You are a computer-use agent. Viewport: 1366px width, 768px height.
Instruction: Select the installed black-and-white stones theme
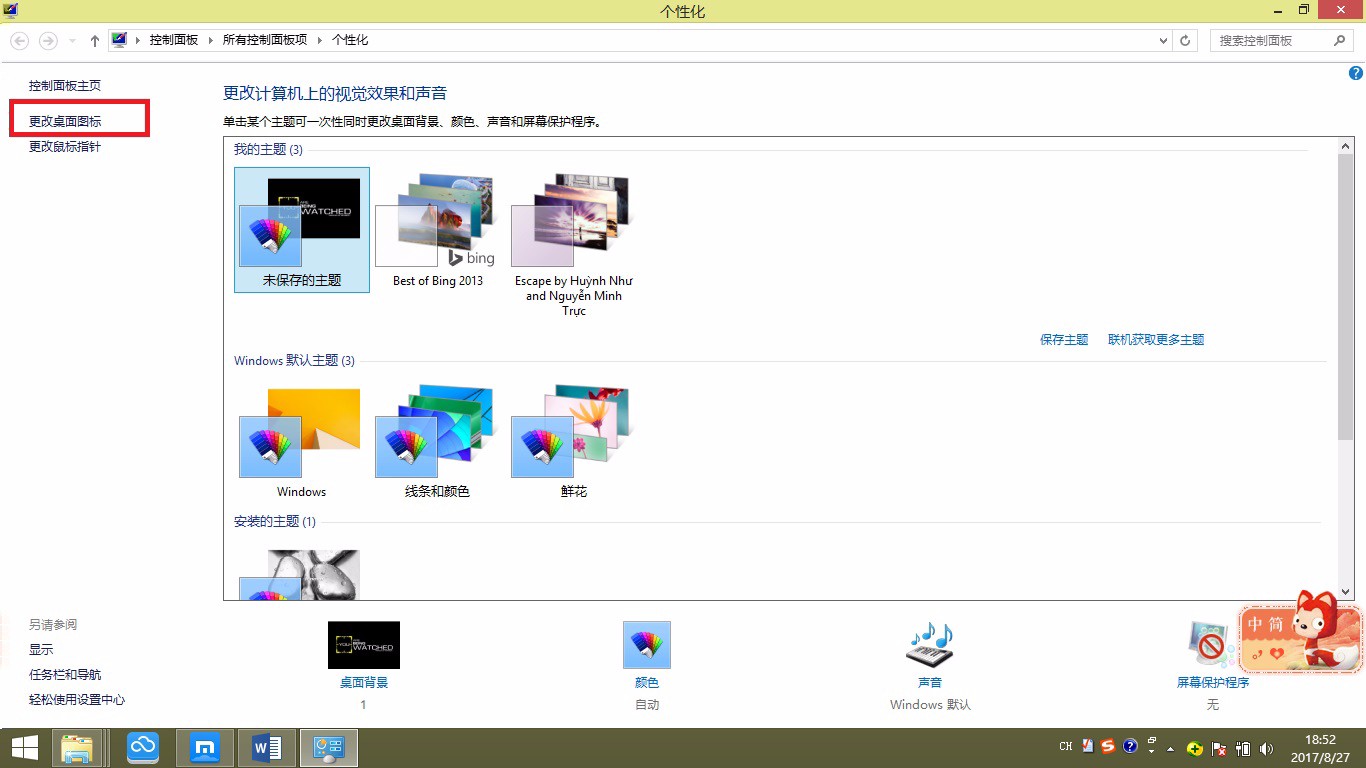(x=302, y=574)
